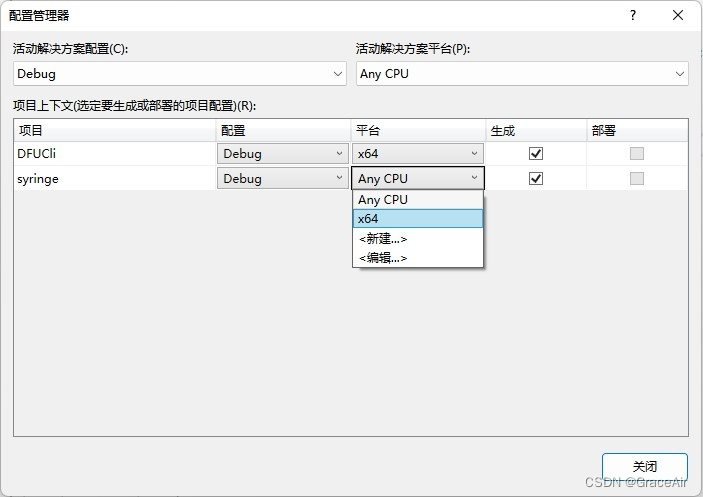Collapse the syringe platform Any CPU dropdown

pyautogui.click(x=418, y=178)
